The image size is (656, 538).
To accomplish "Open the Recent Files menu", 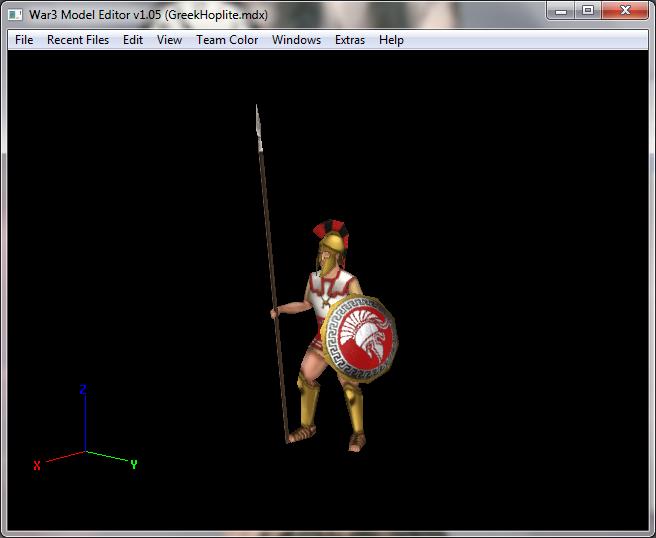I will [78, 40].
